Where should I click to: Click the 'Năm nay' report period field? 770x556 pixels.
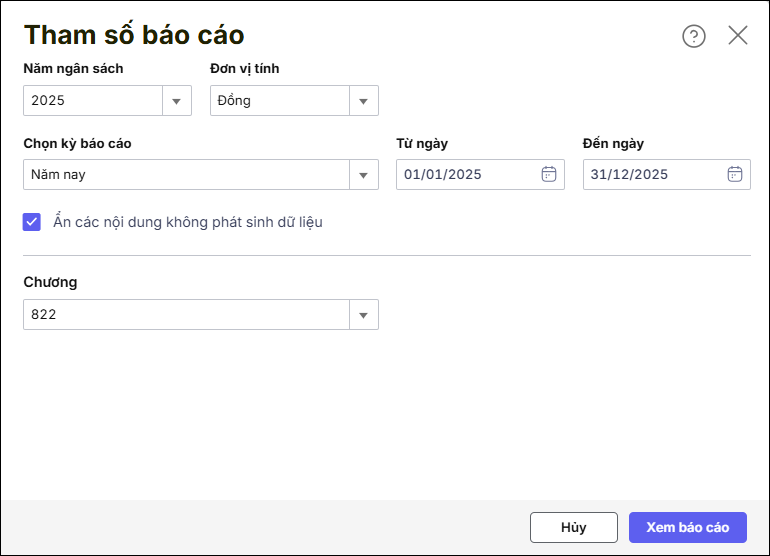tap(186, 175)
